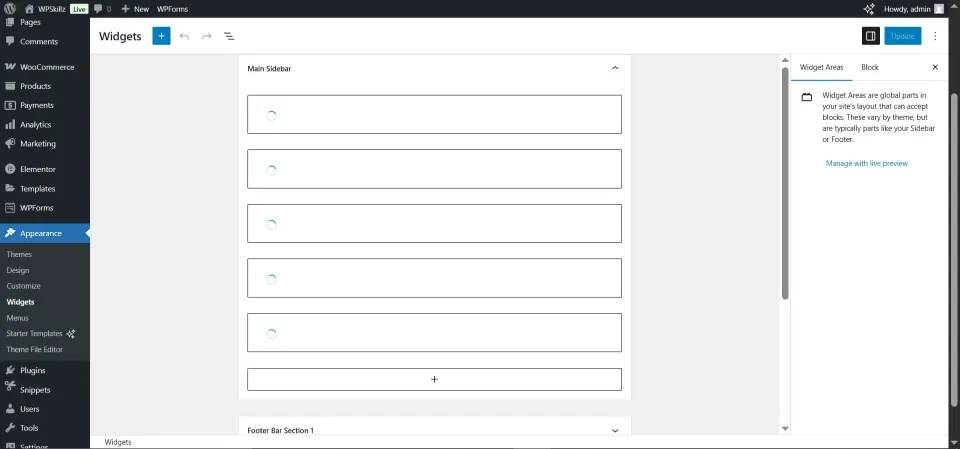The height and width of the screenshot is (449, 960).
Task: Open Menus submenu
Action: pos(17,318)
